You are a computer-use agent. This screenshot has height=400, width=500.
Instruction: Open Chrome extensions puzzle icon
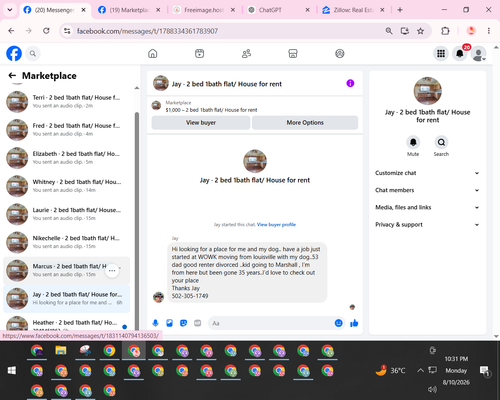coord(445,31)
